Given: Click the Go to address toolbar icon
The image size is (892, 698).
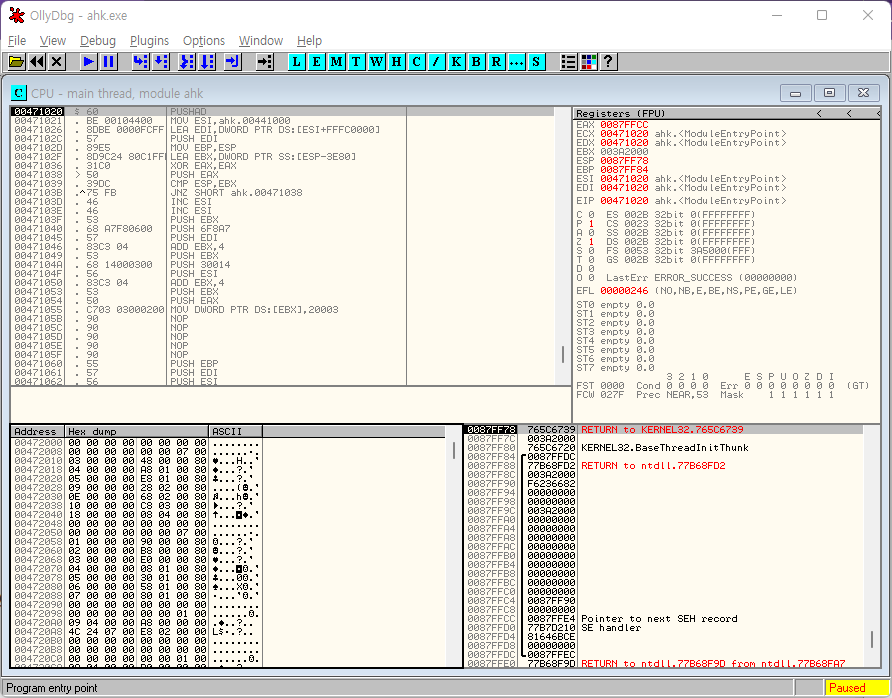Looking at the screenshot, I should (265, 61).
